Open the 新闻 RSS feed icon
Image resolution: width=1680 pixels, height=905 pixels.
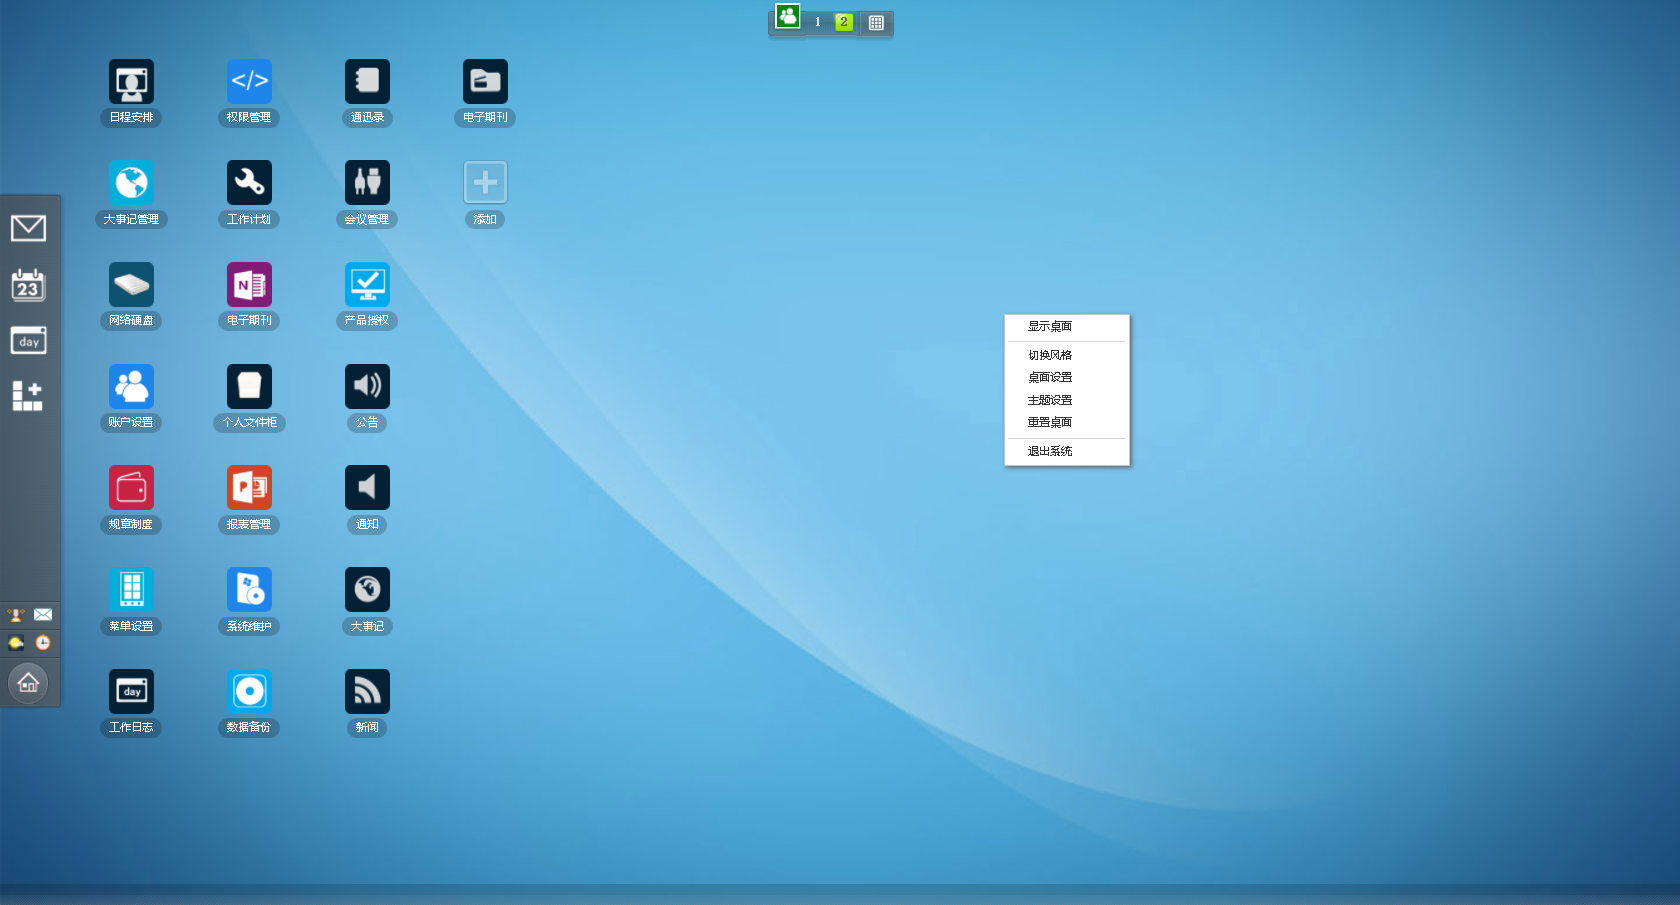pos(367,691)
